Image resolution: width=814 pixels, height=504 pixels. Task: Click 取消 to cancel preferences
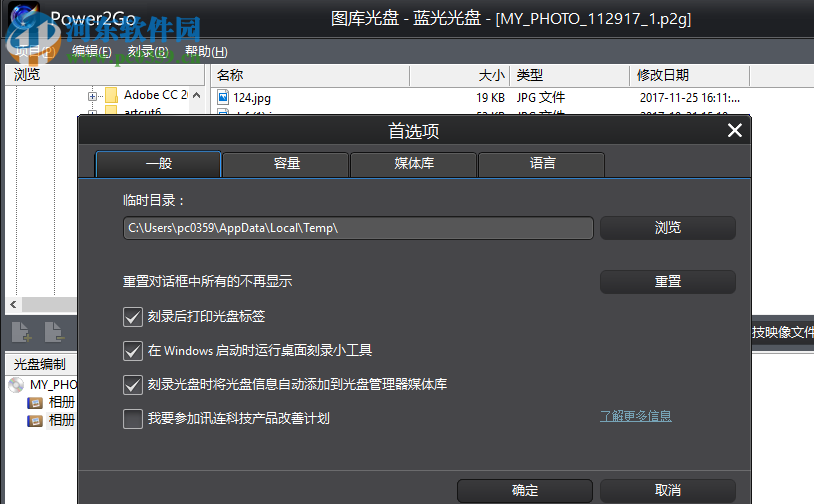click(668, 491)
